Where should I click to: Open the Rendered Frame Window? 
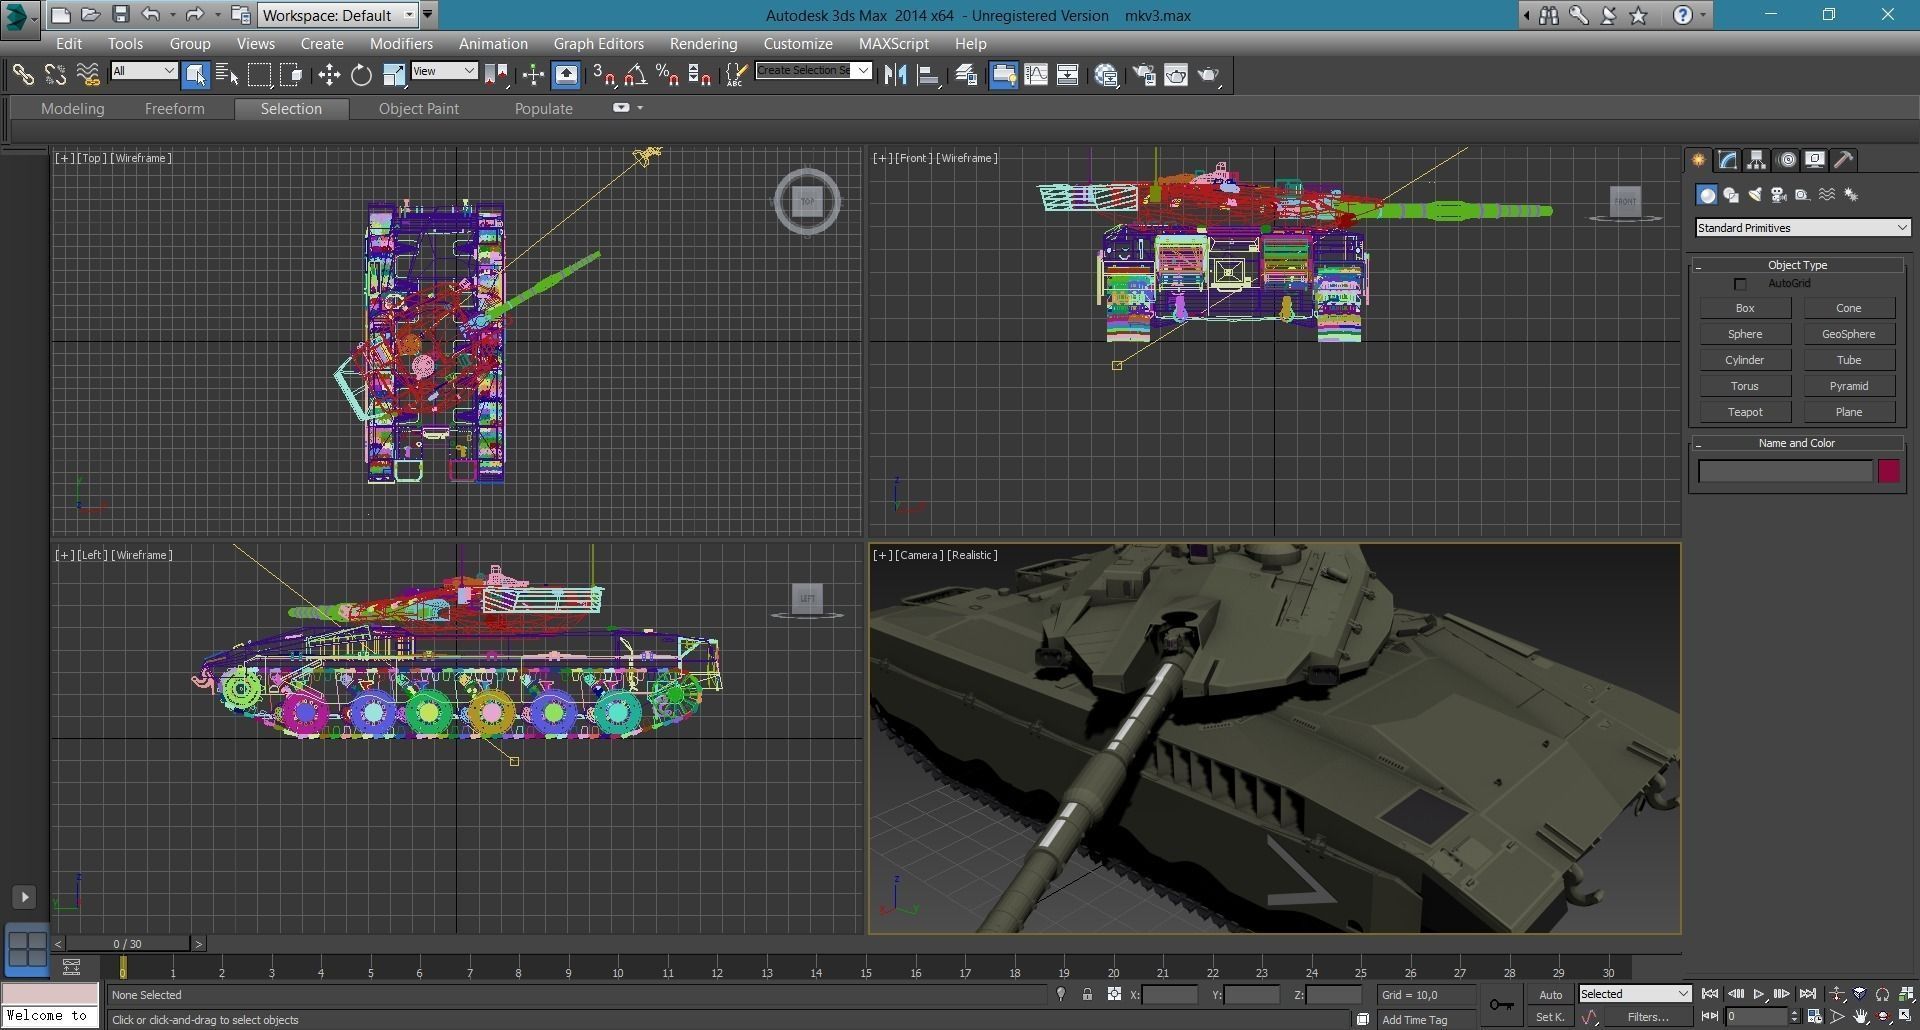point(1176,75)
